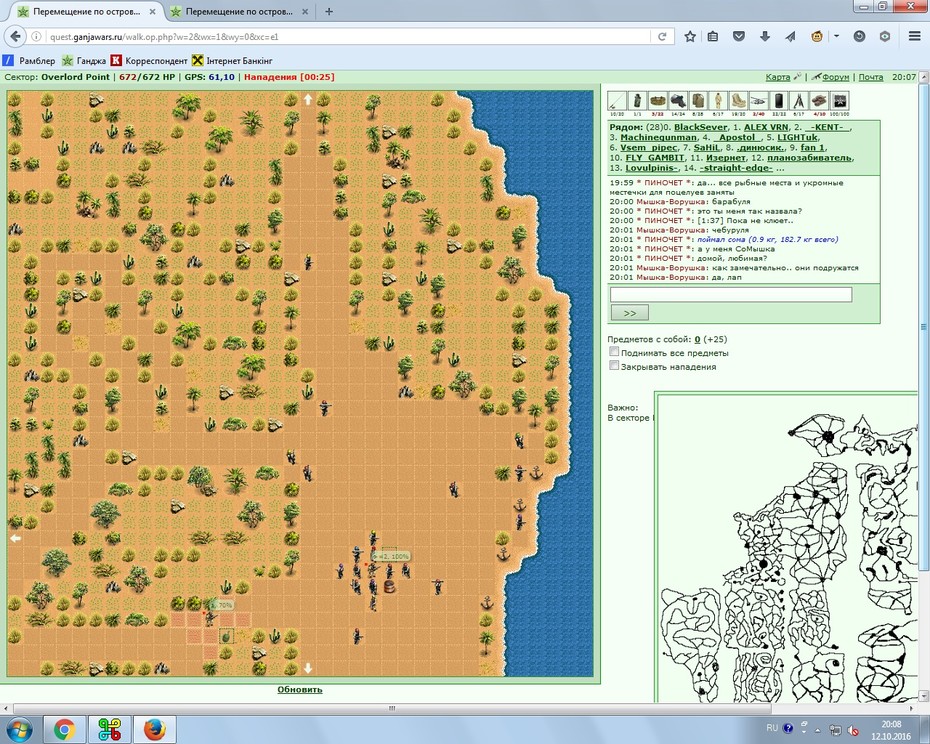
Task: Open the Ганджа bookmark
Action: pyautogui.click(x=84, y=61)
